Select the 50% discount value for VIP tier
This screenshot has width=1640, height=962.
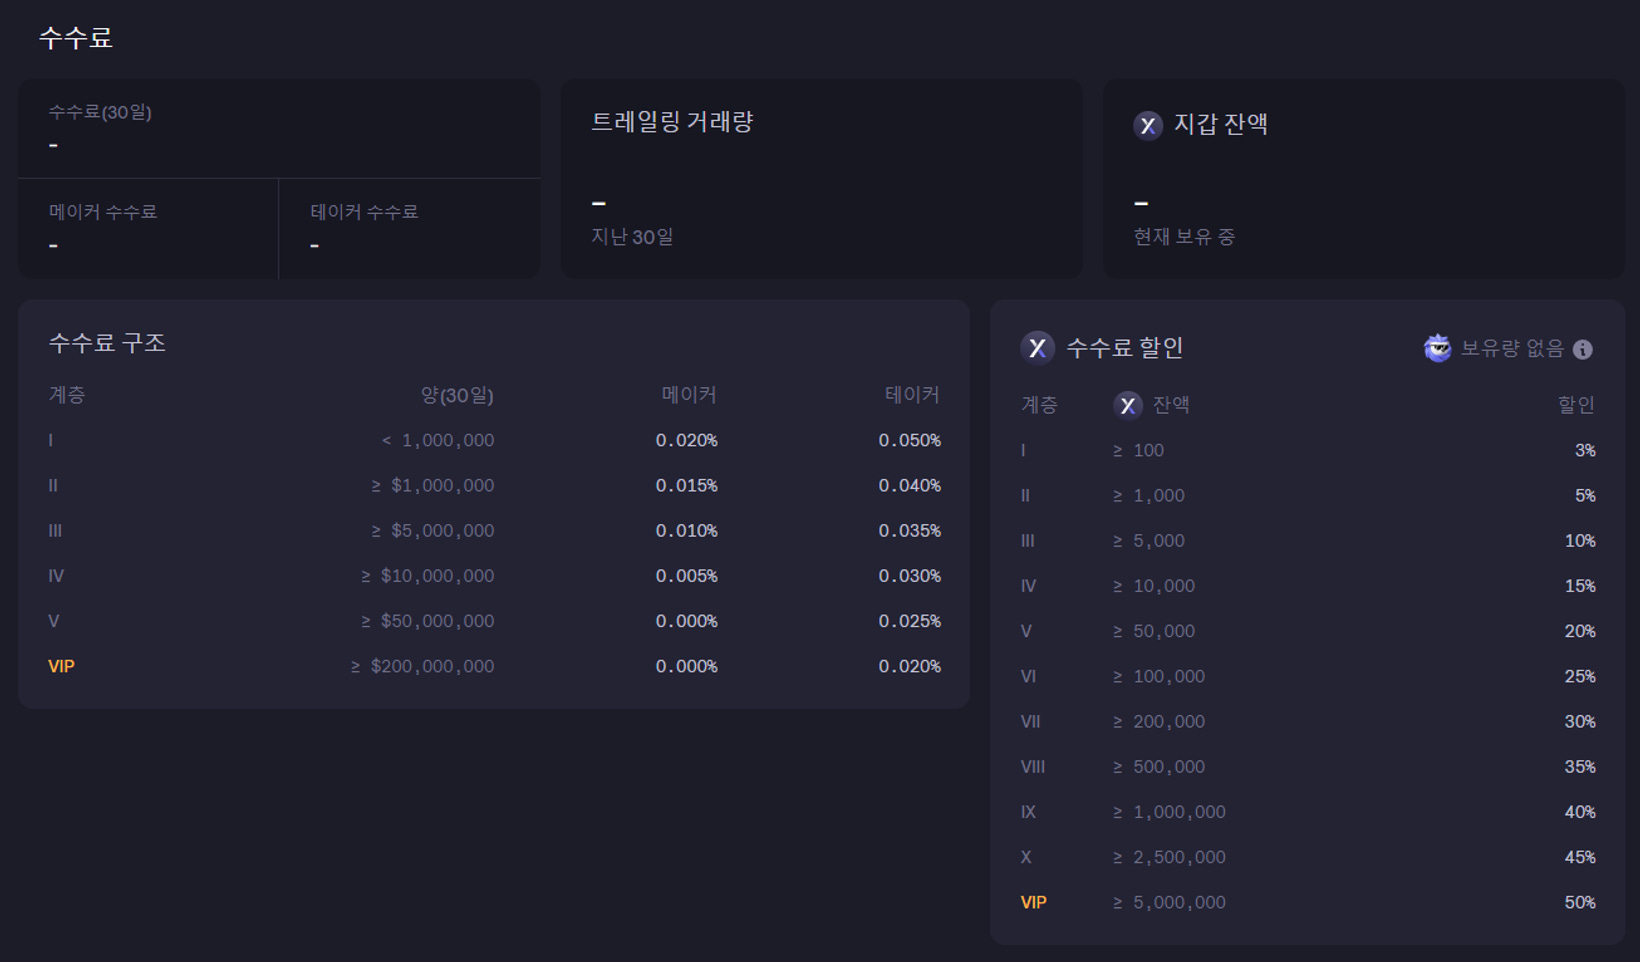[x=1579, y=901]
